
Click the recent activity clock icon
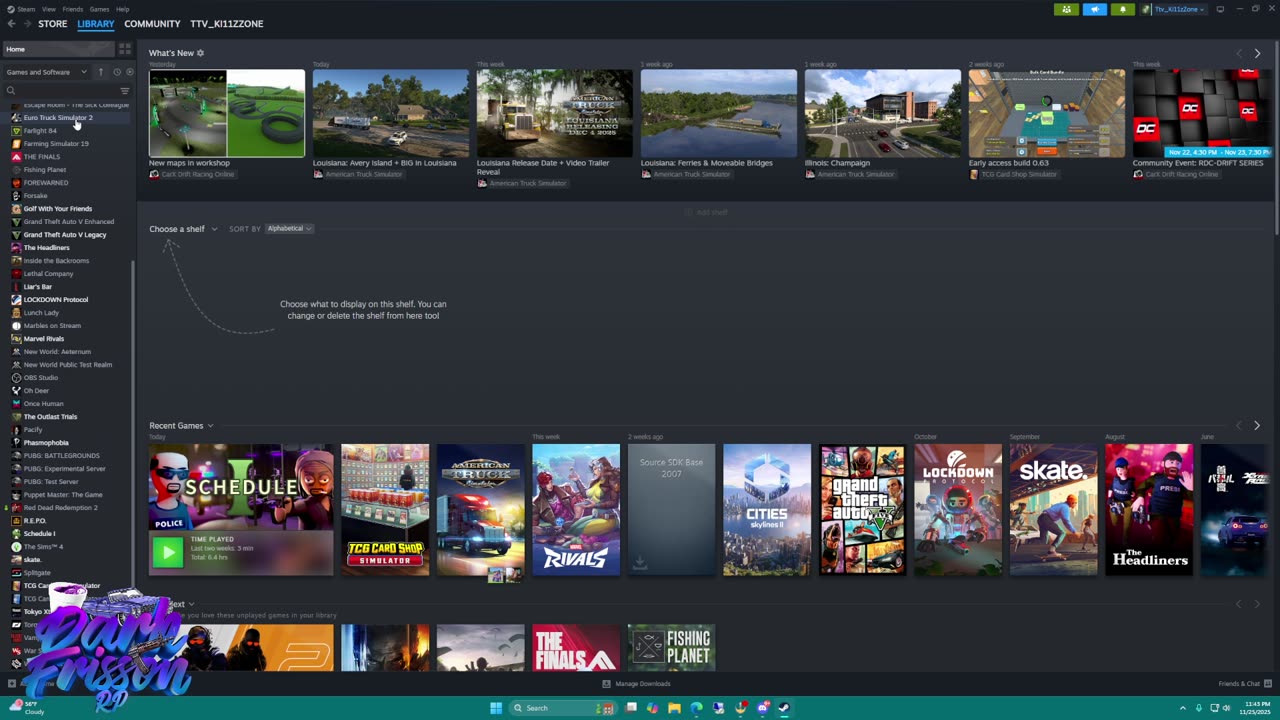116,72
